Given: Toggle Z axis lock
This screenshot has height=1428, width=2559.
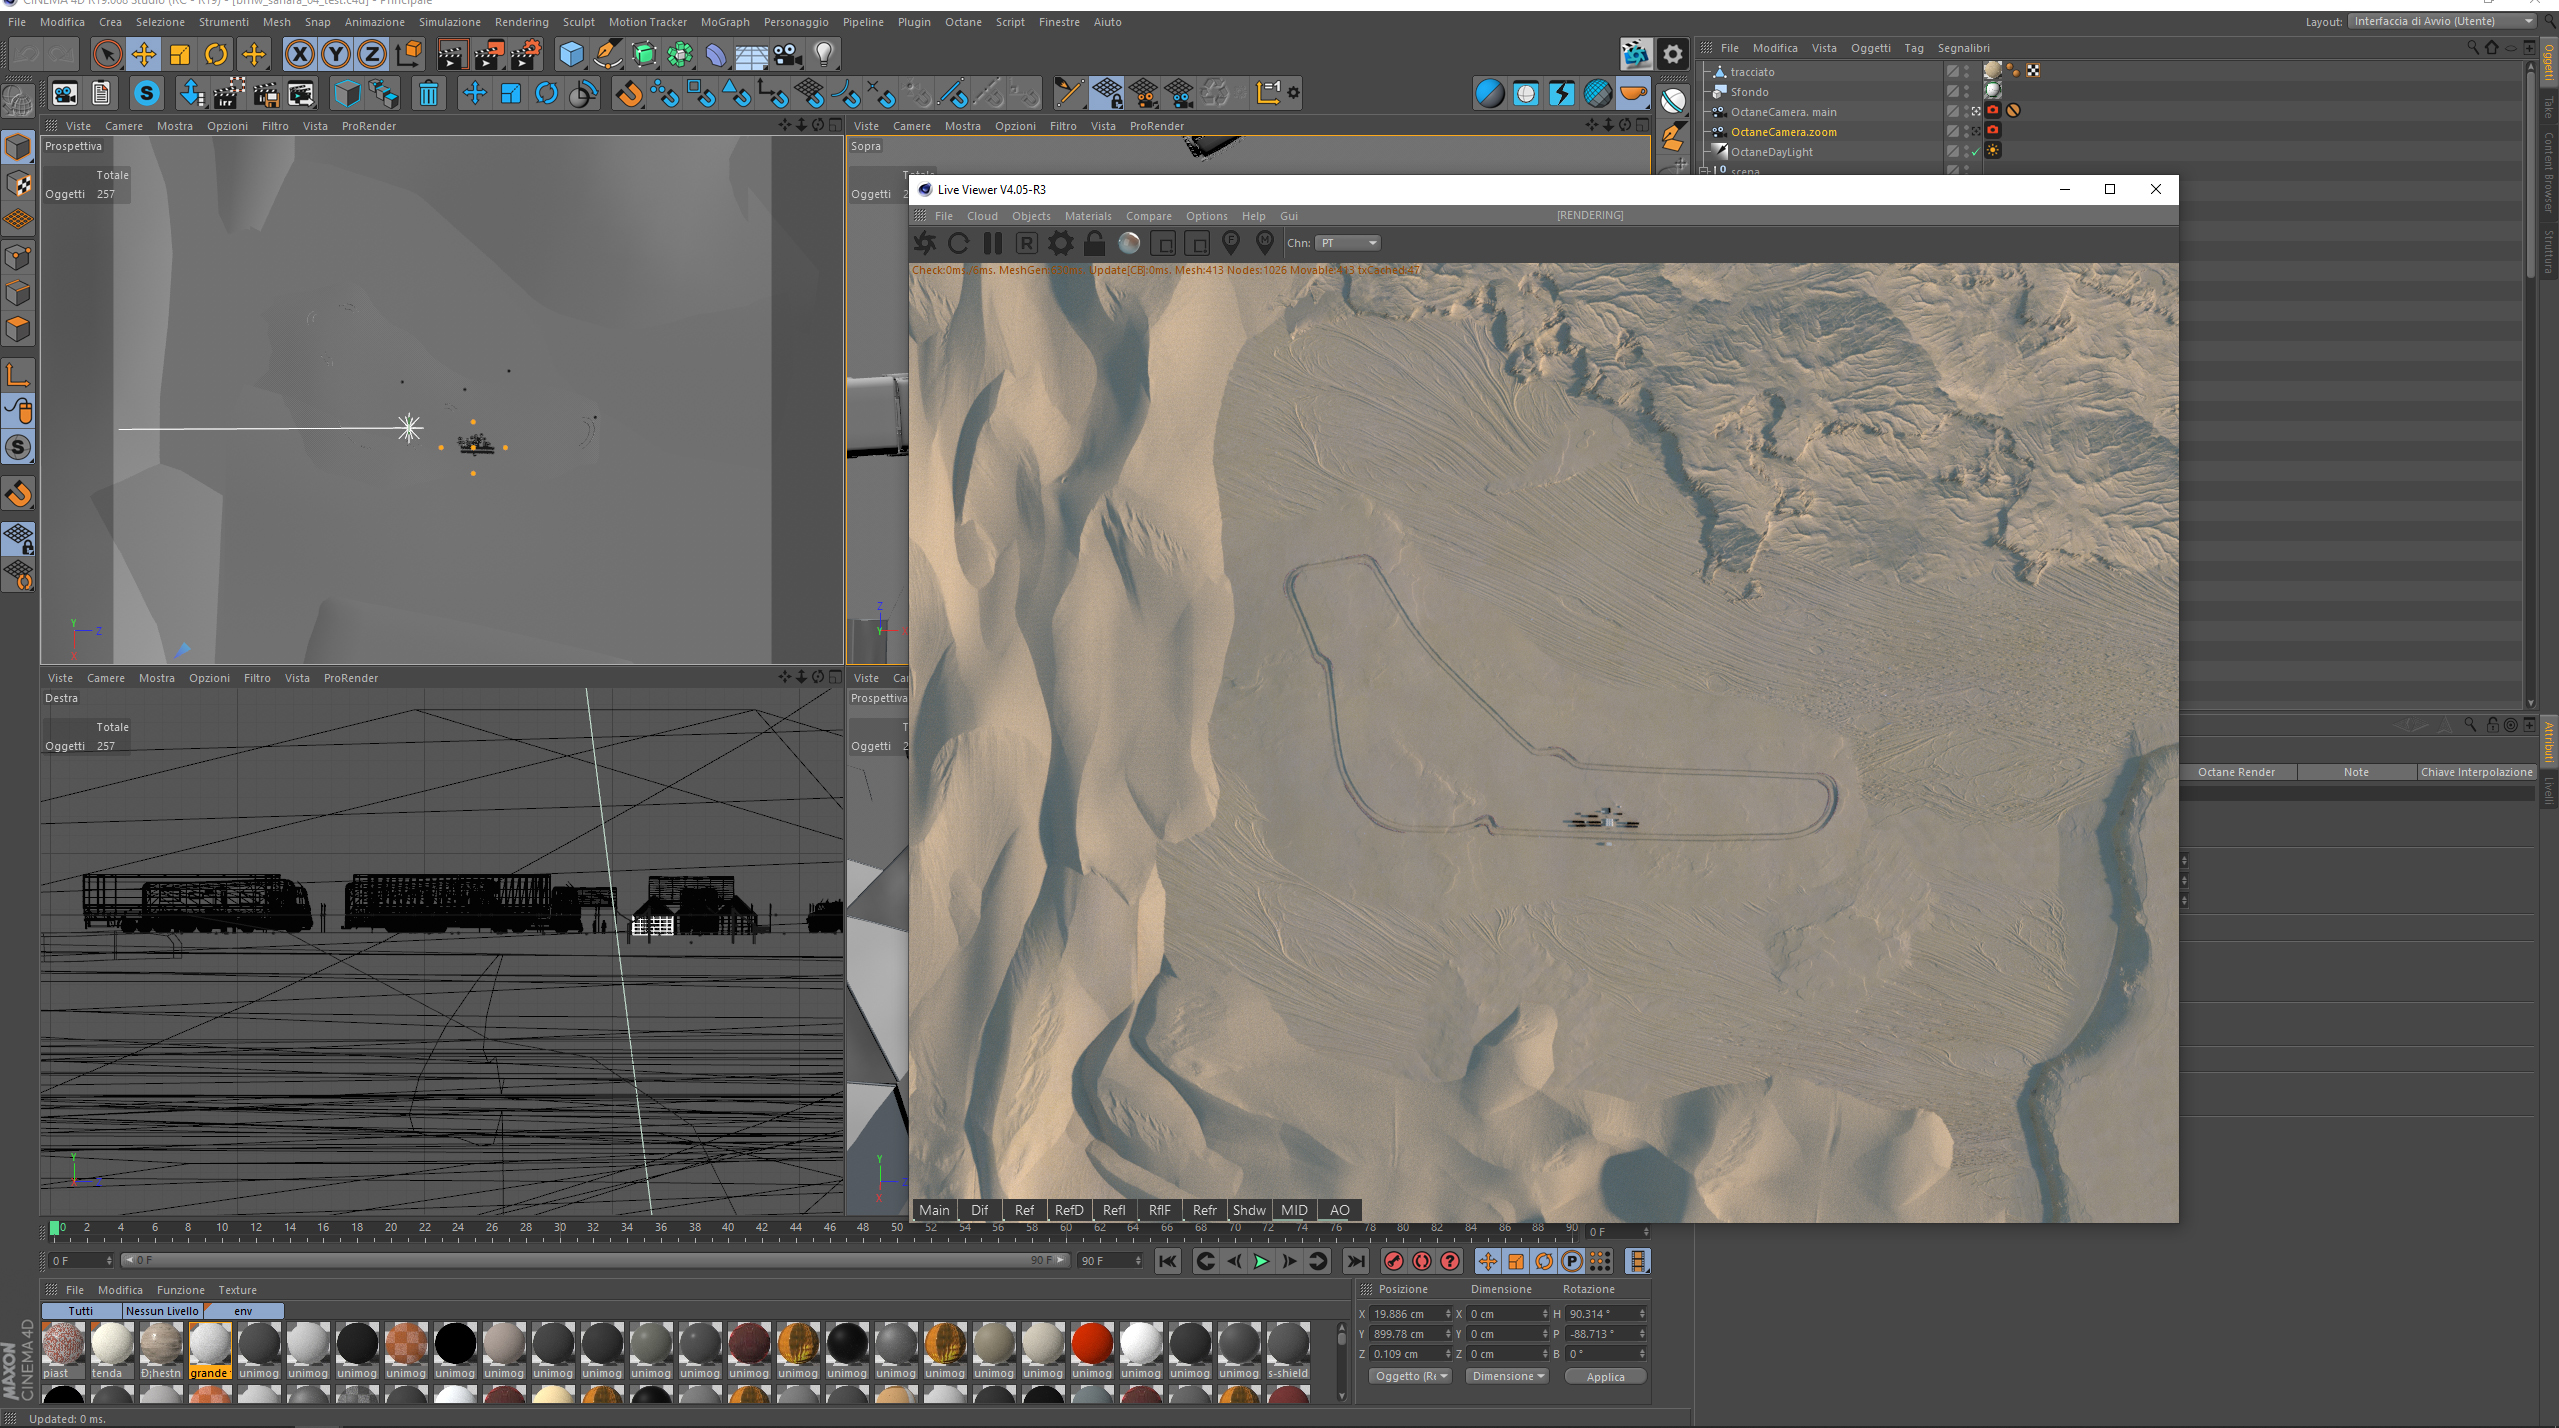Looking at the screenshot, I should tap(372, 54).
